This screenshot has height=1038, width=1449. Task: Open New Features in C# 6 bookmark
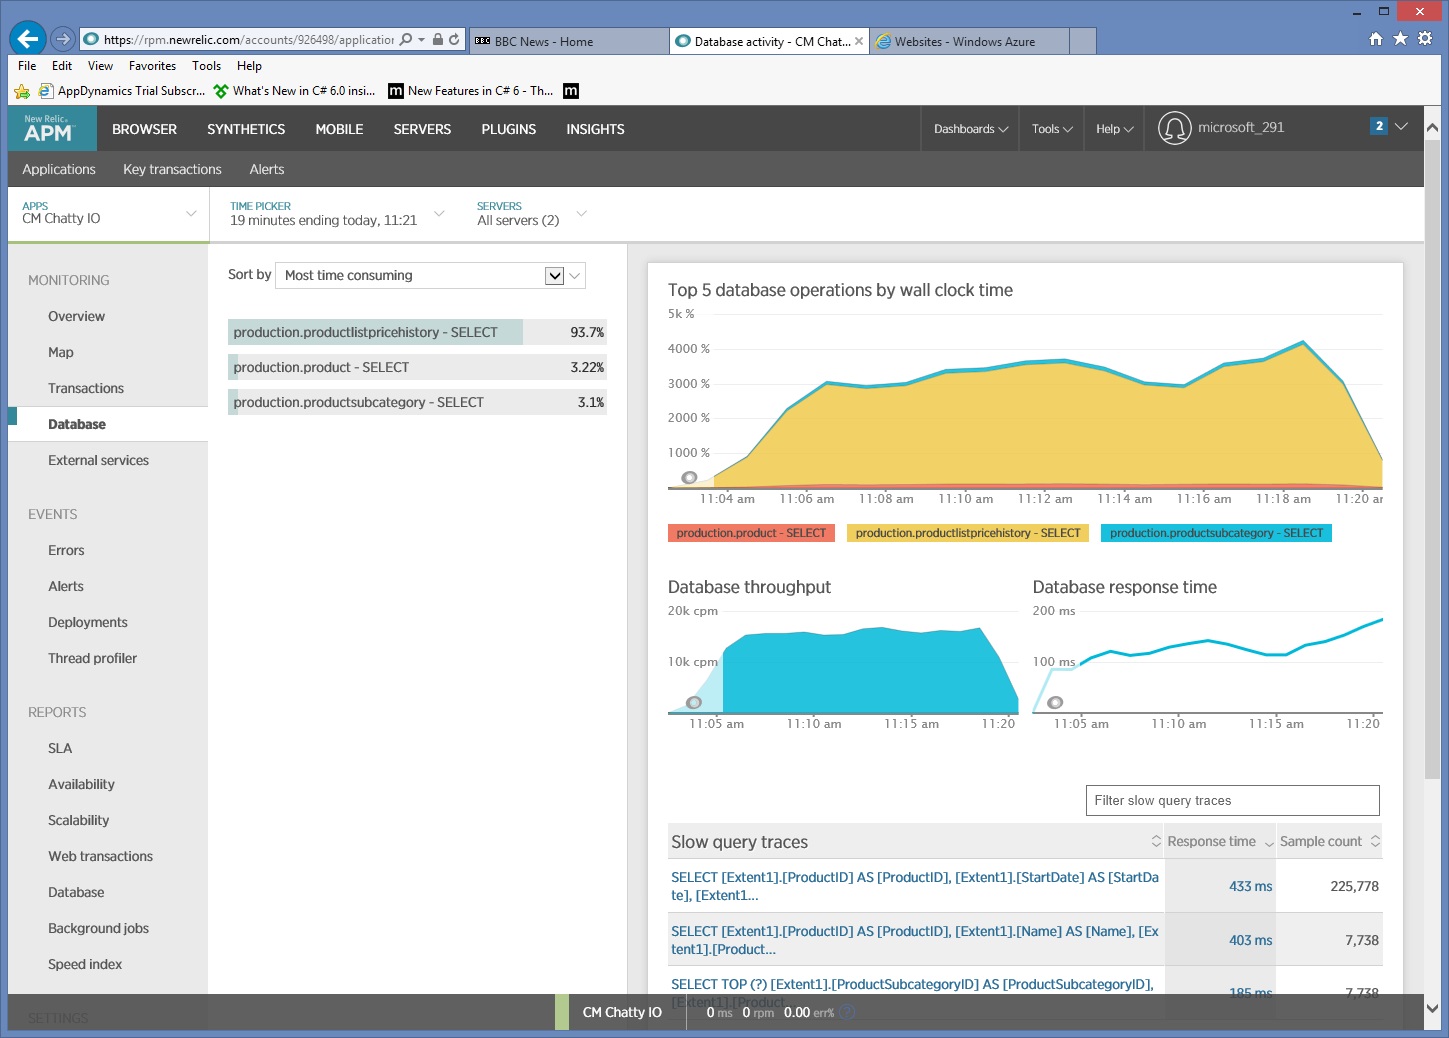(471, 91)
